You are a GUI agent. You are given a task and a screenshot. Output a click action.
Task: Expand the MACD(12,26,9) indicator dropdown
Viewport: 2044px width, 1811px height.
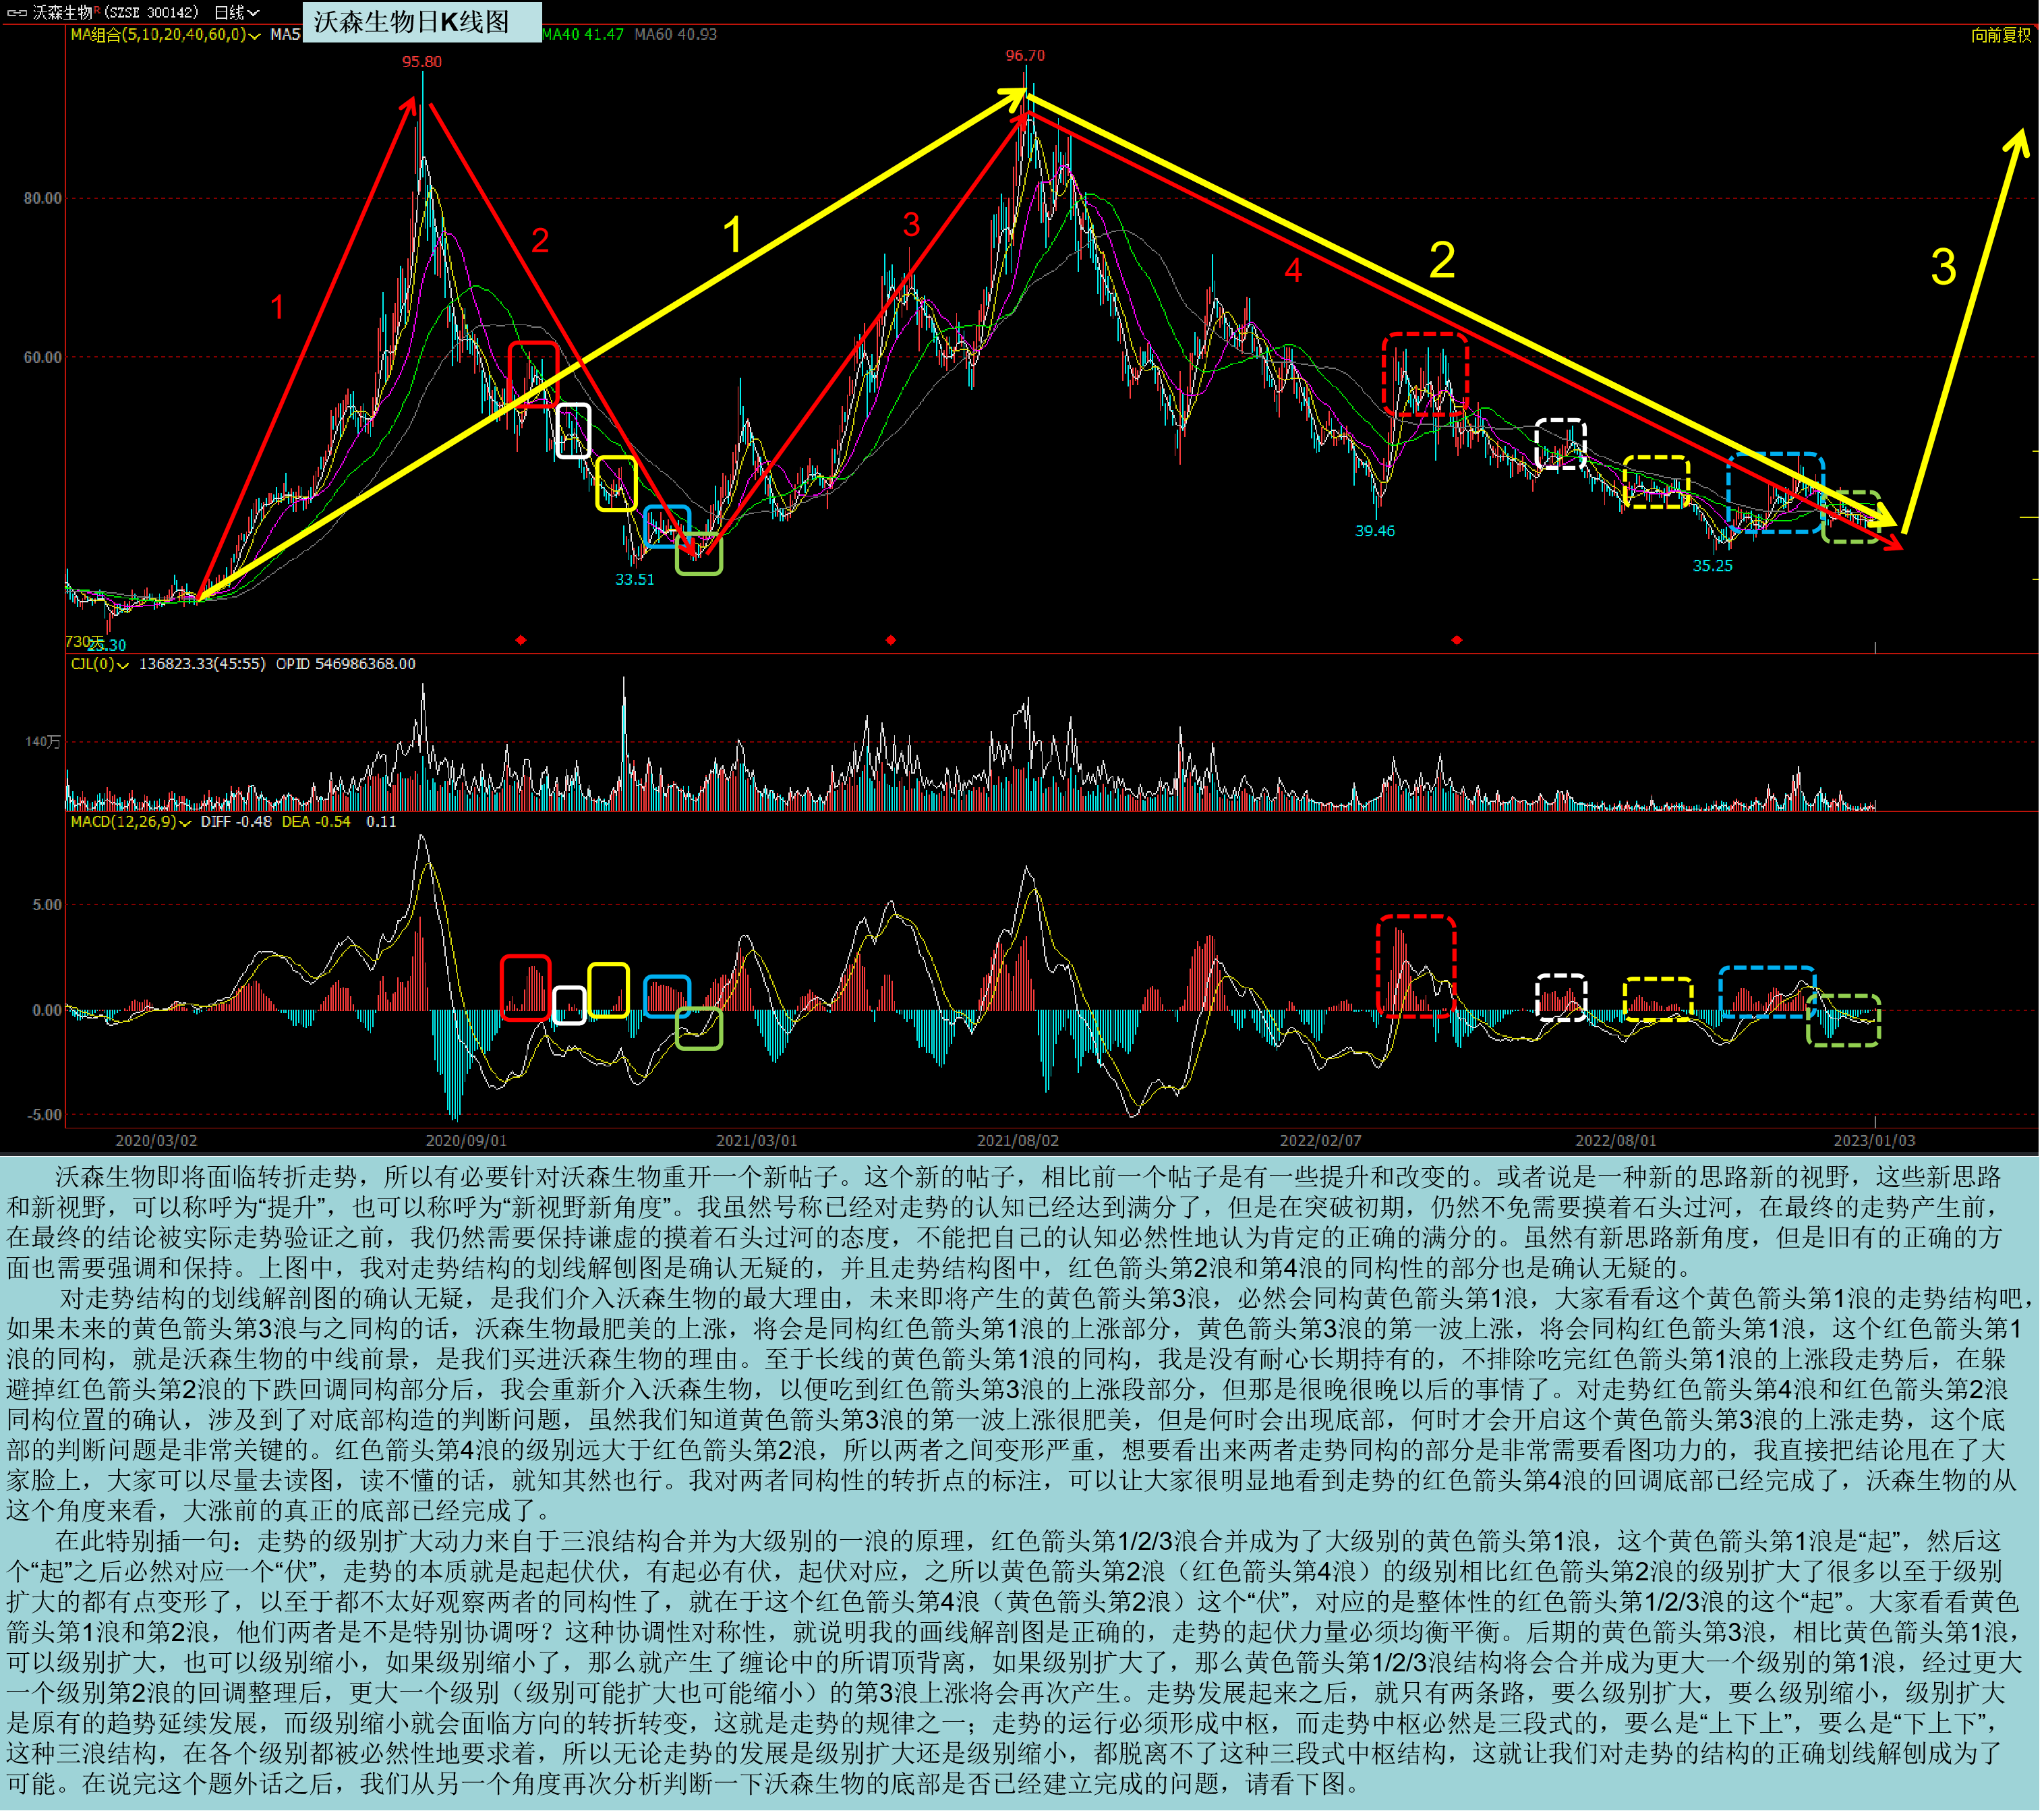130,822
